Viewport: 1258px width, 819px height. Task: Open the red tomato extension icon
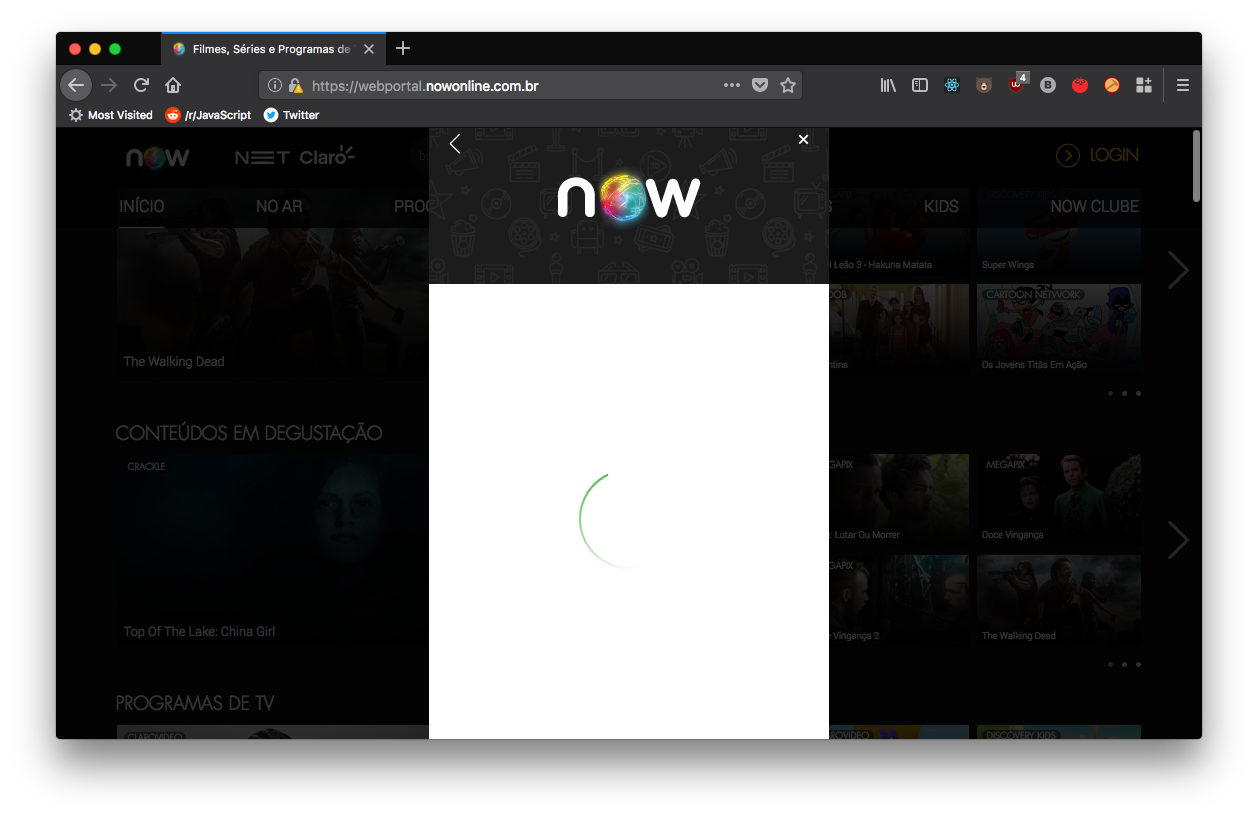tap(1080, 85)
